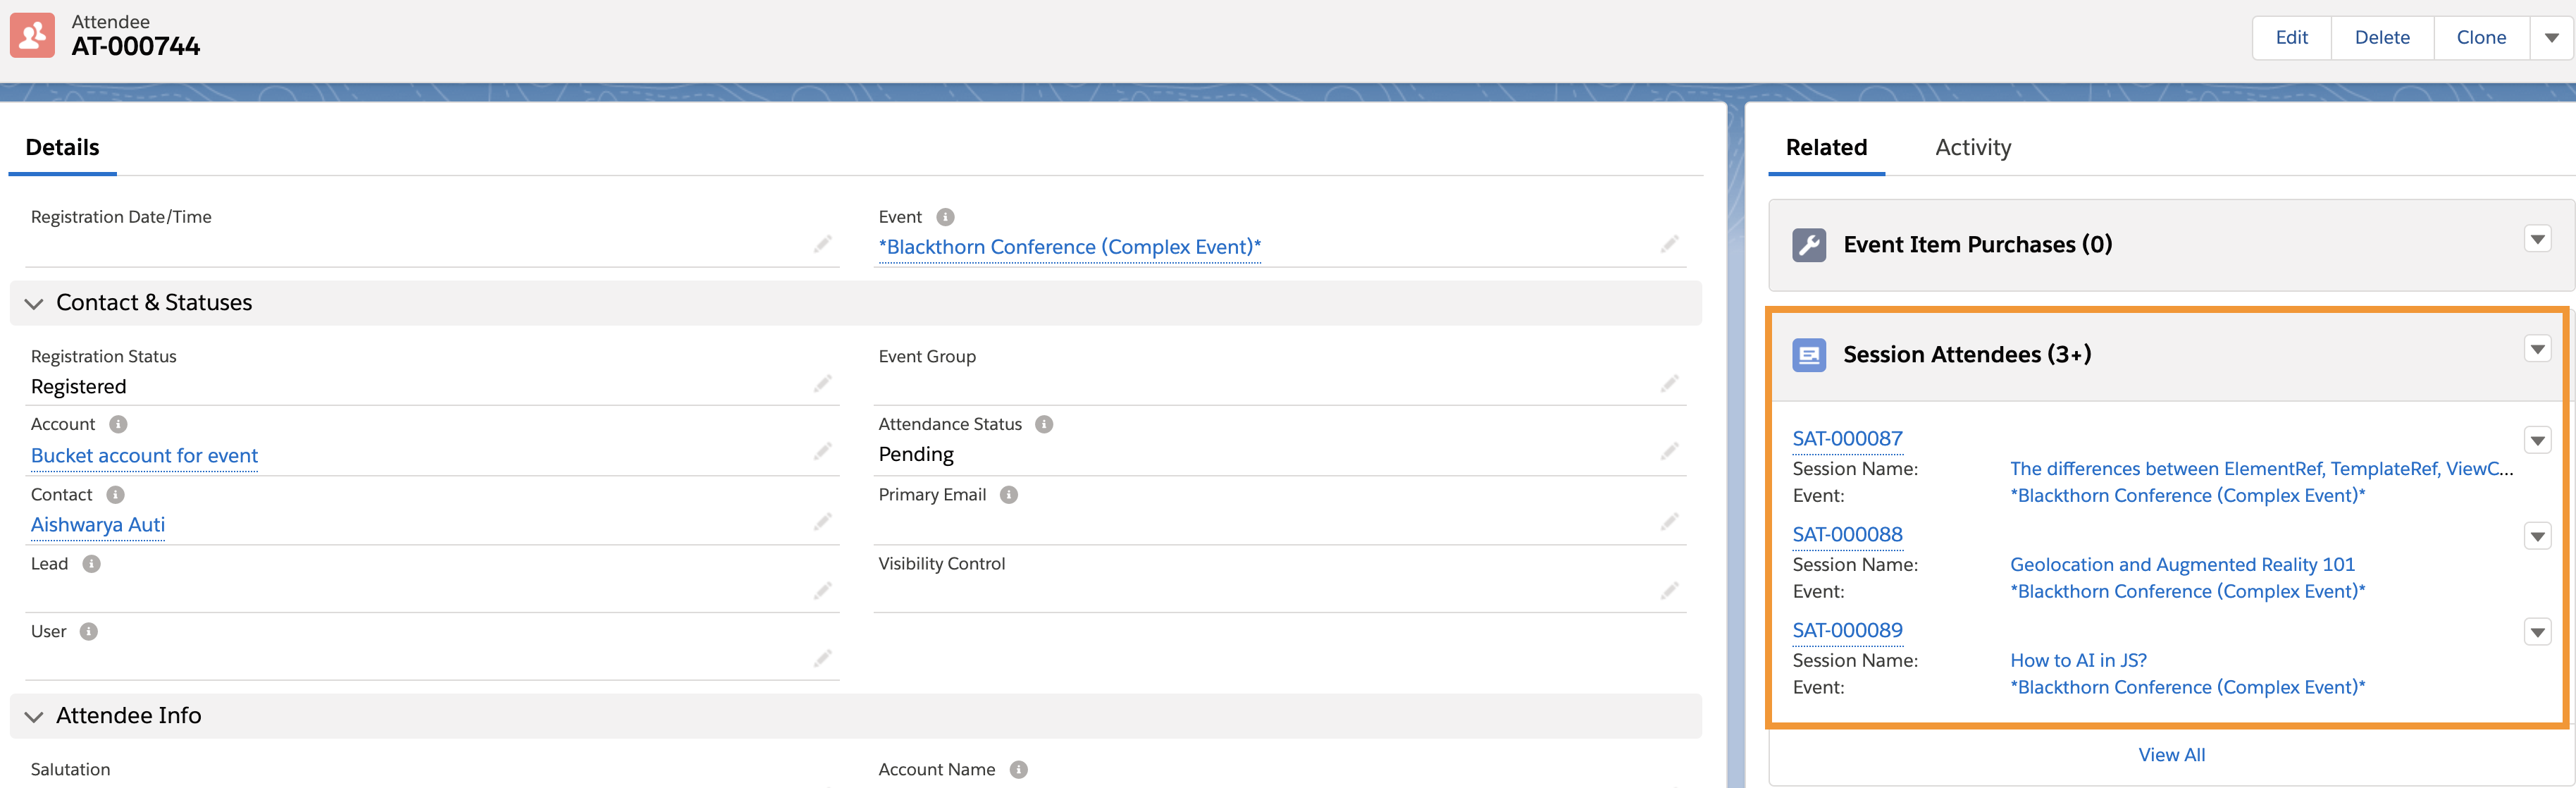2576x788 pixels.
Task: Open SAT-000089 session attendee record
Action: click(x=1847, y=631)
